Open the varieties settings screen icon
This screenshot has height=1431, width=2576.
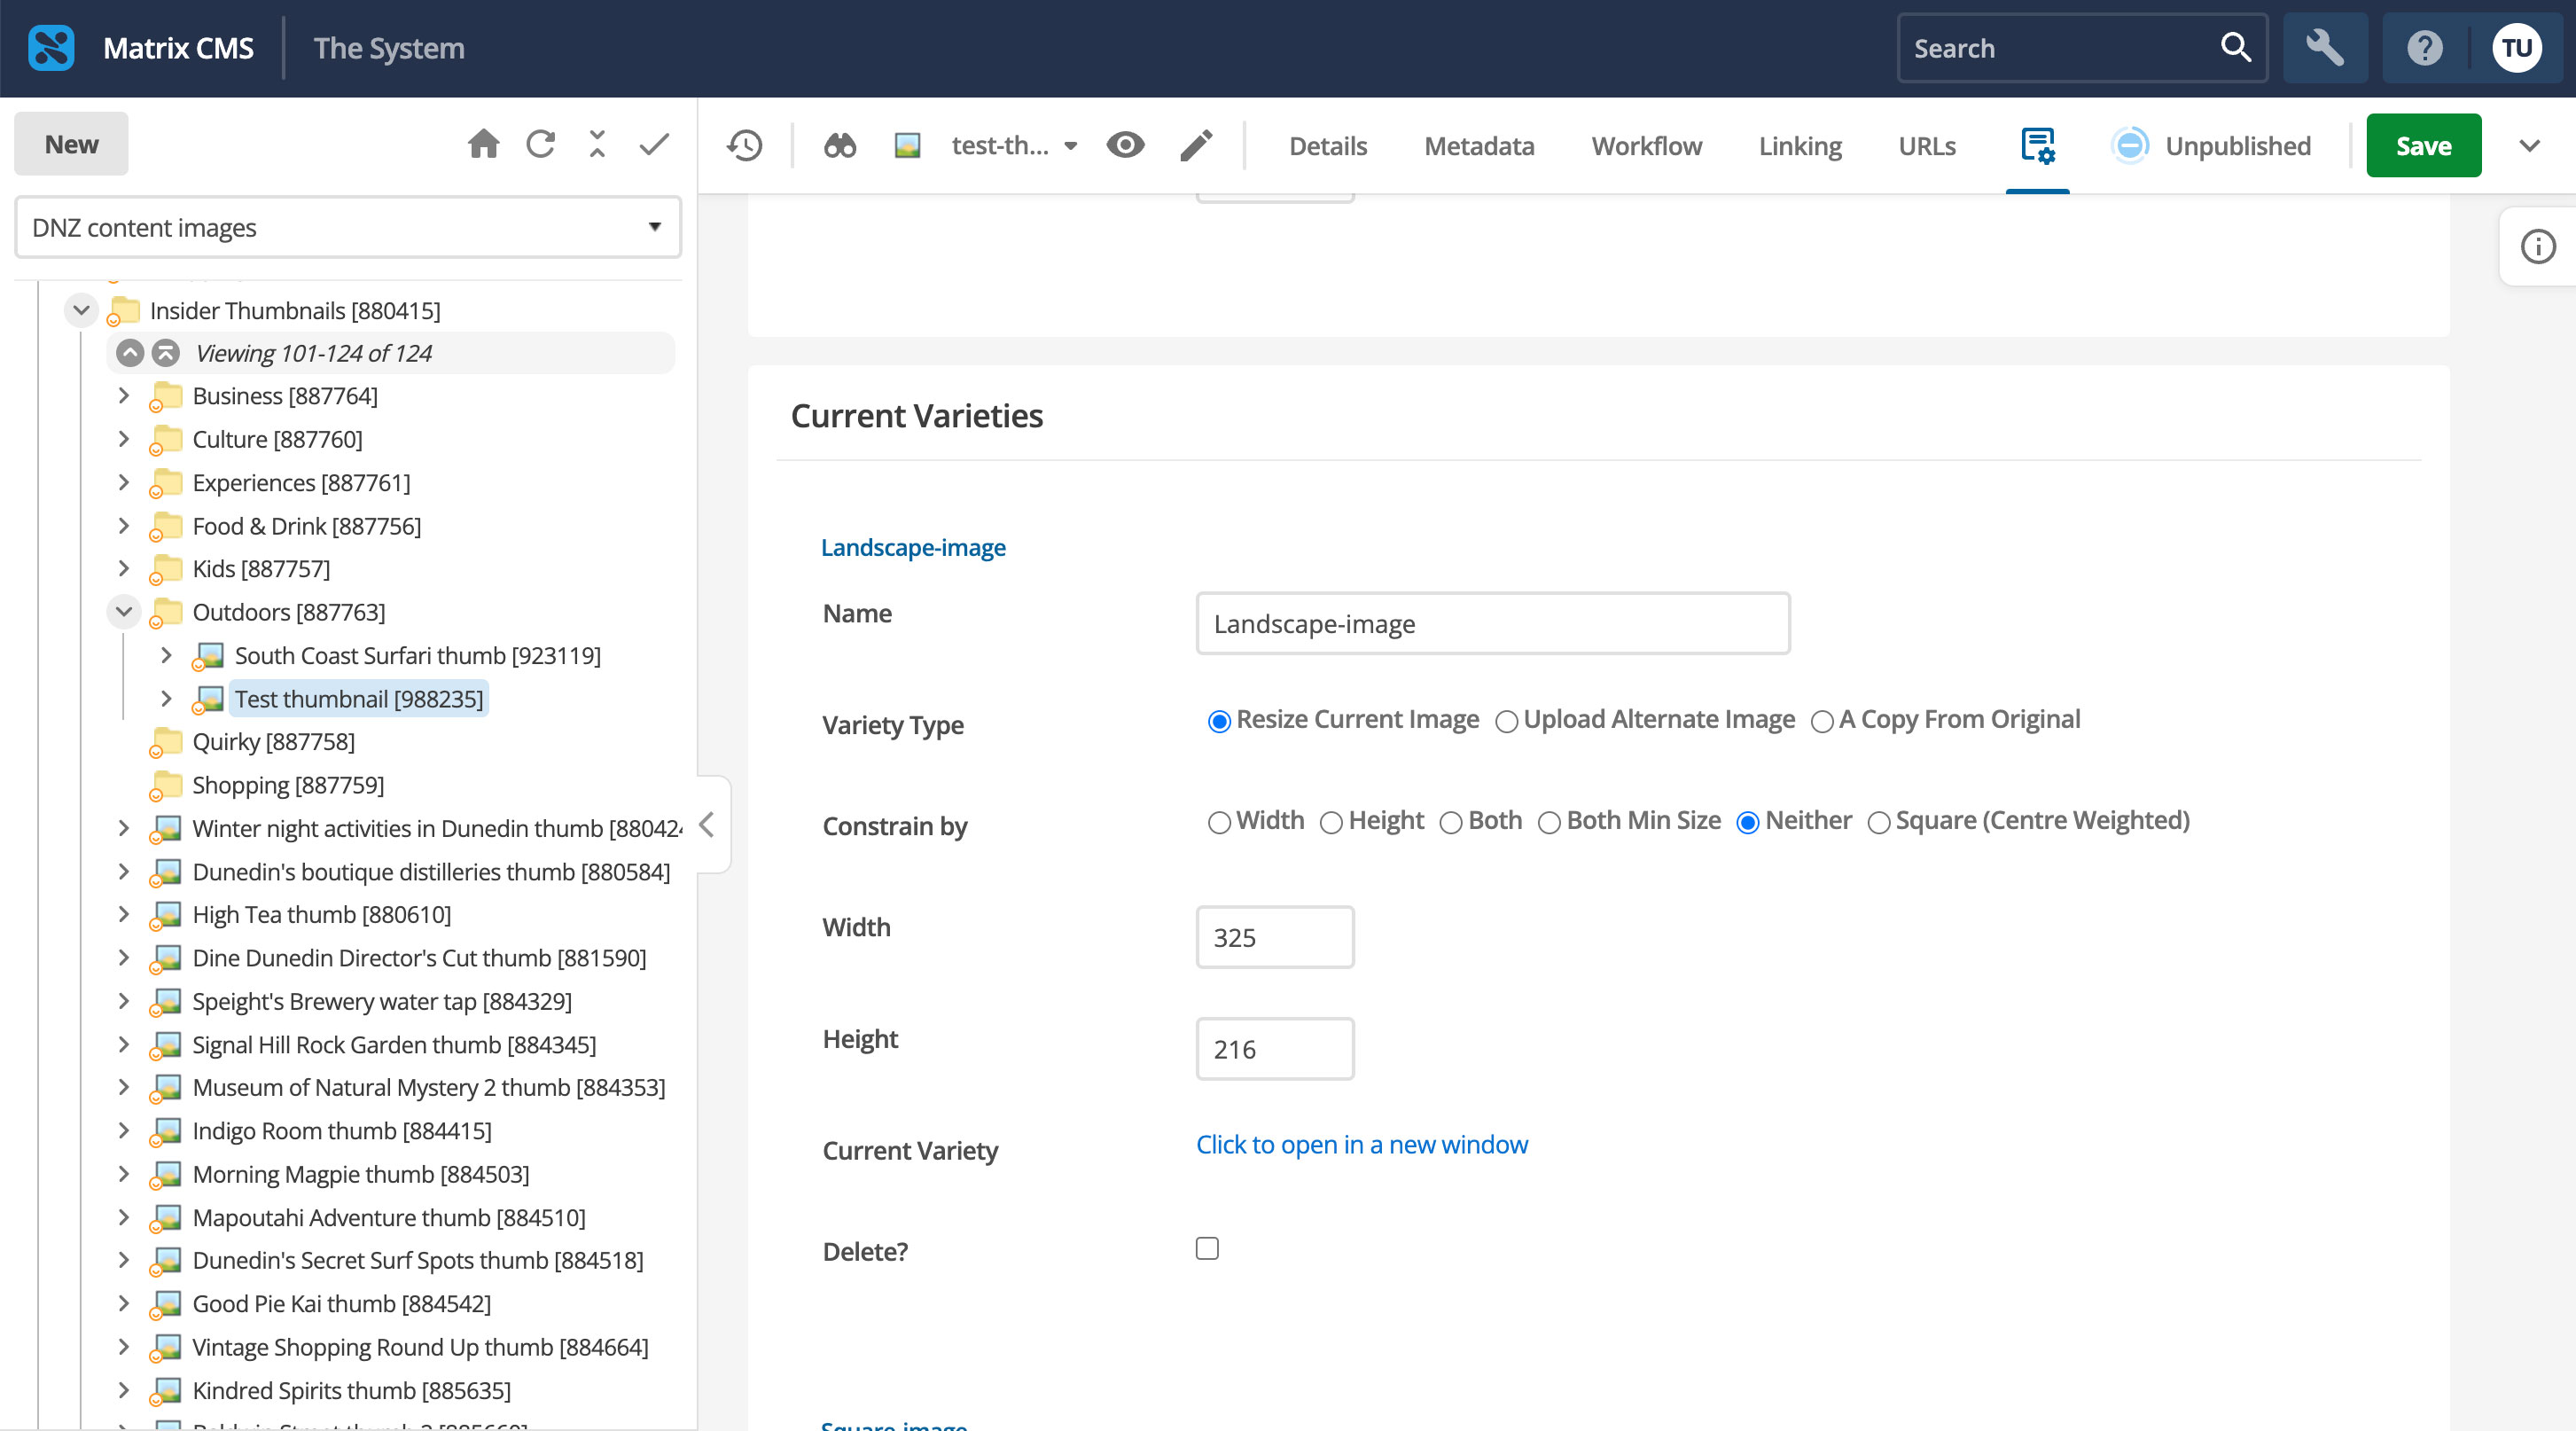pos(2037,146)
